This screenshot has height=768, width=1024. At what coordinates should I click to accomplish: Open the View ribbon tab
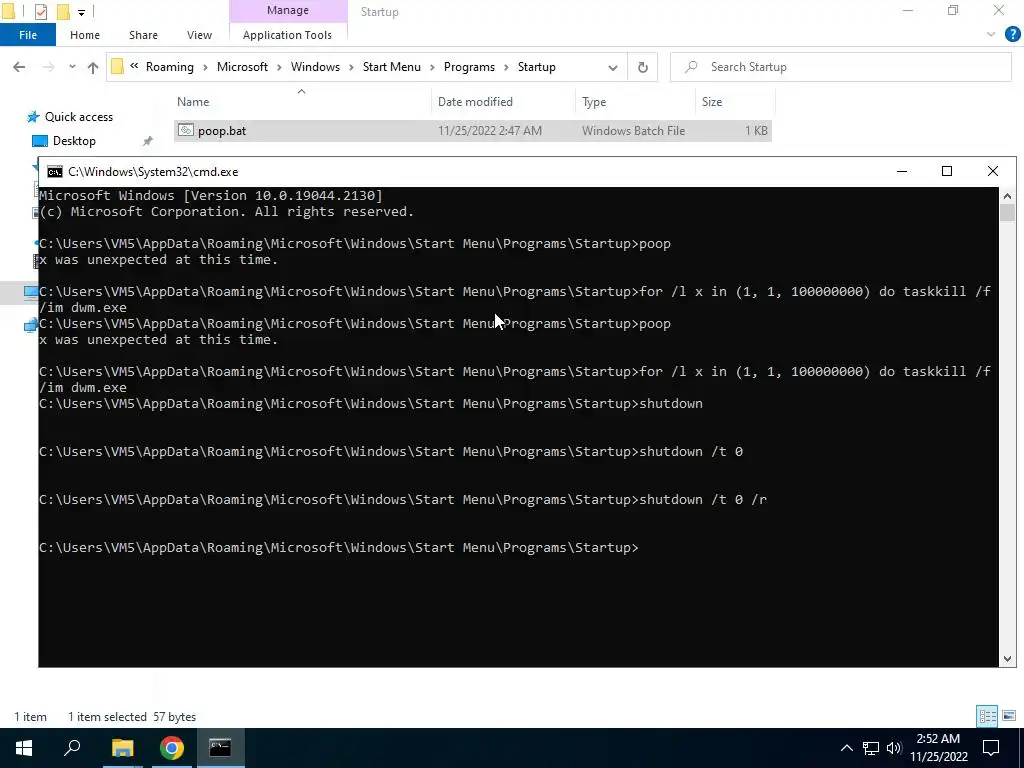click(199, 35)
